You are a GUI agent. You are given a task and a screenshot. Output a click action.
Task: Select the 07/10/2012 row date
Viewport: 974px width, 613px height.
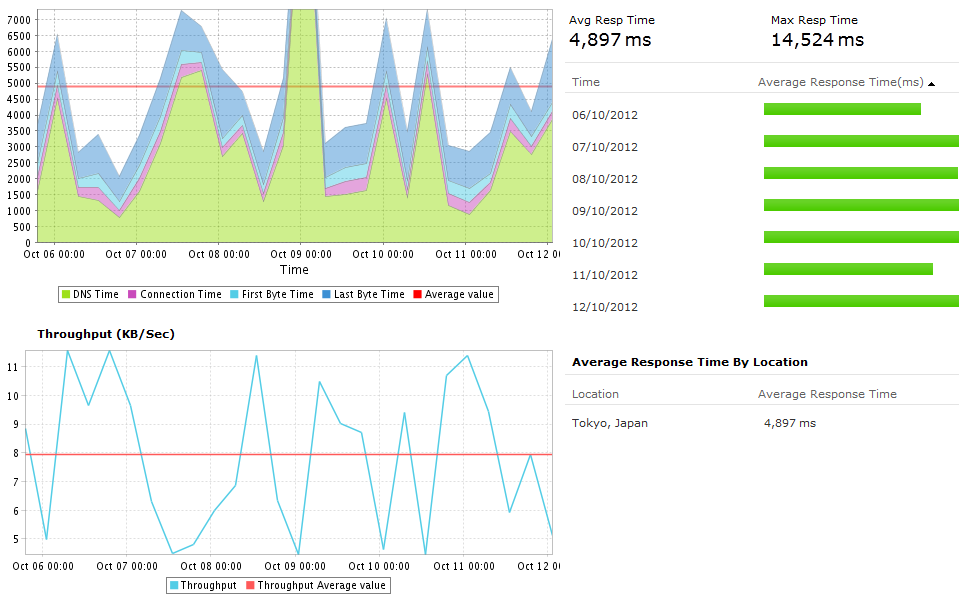click(x=605, y=147)
